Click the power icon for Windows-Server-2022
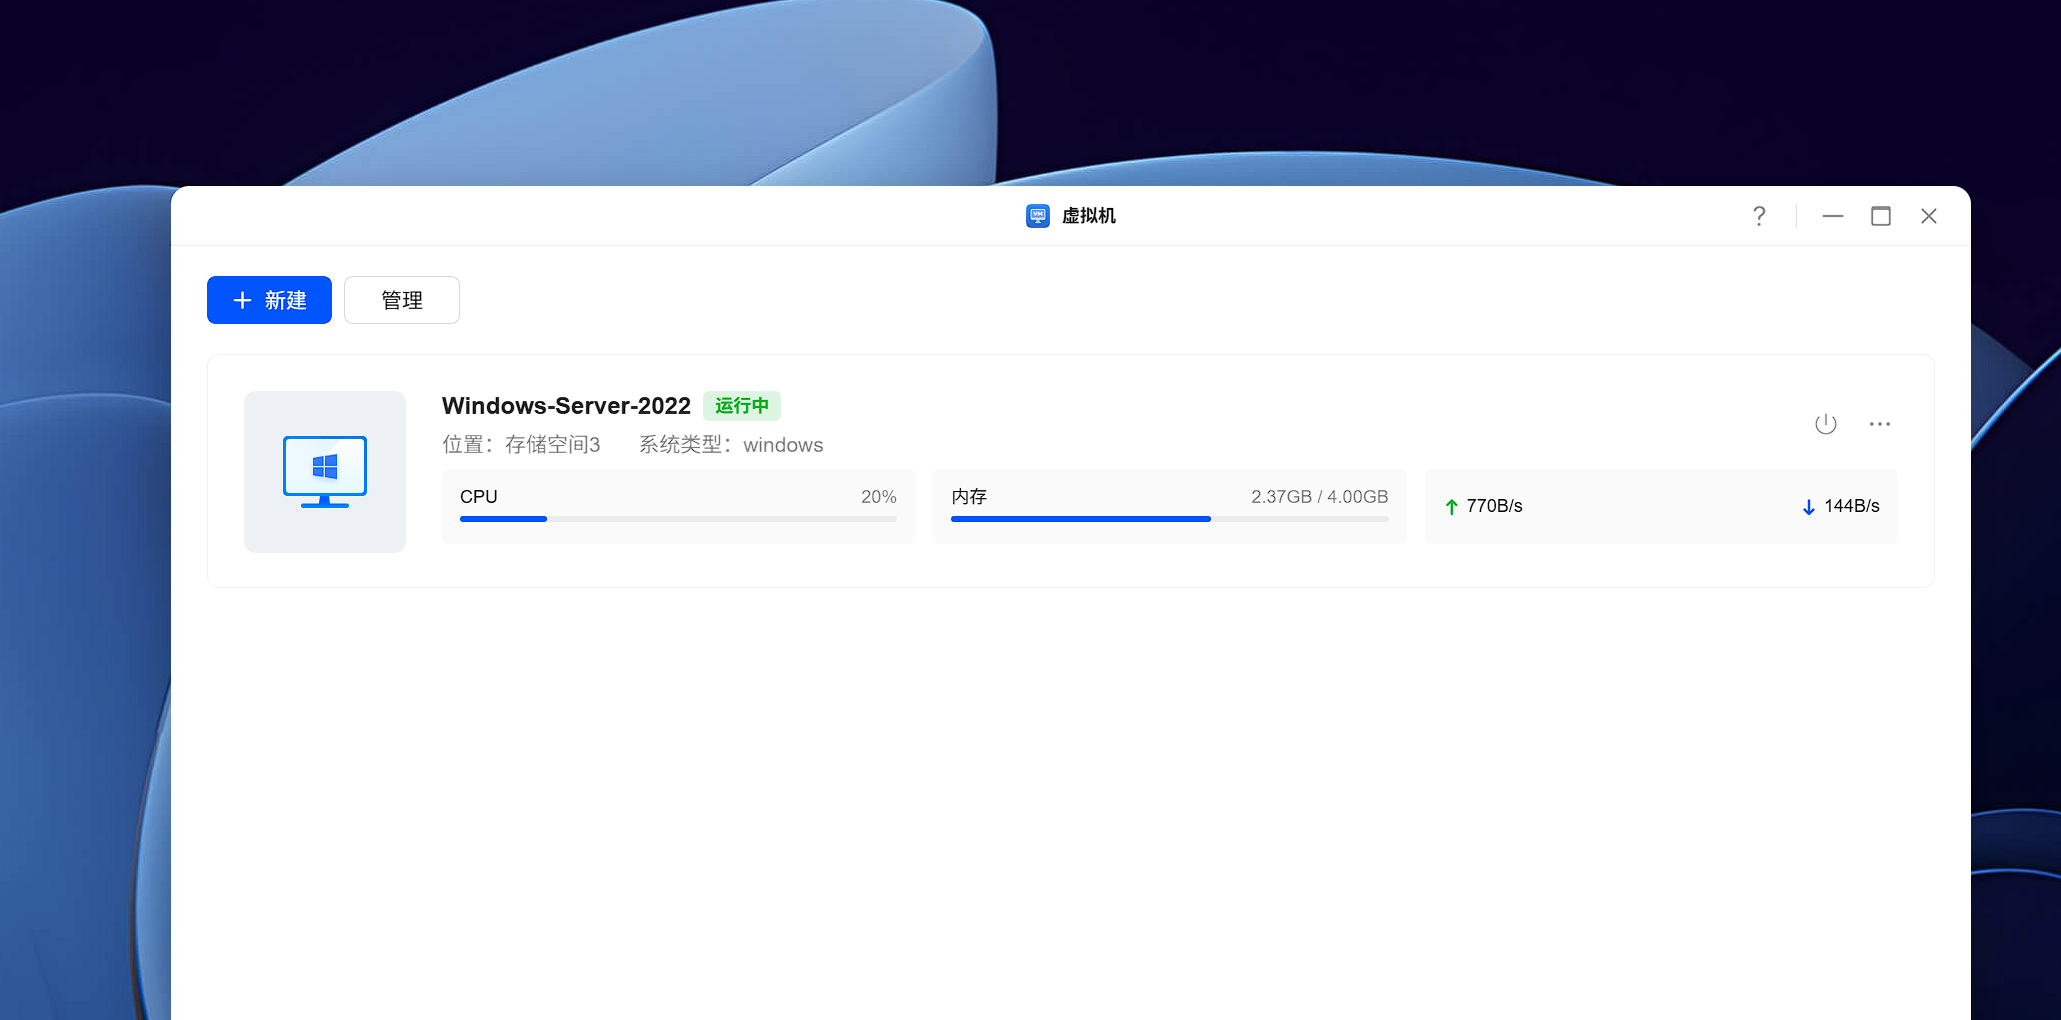2061x1020 pixels. point(1826,424)
